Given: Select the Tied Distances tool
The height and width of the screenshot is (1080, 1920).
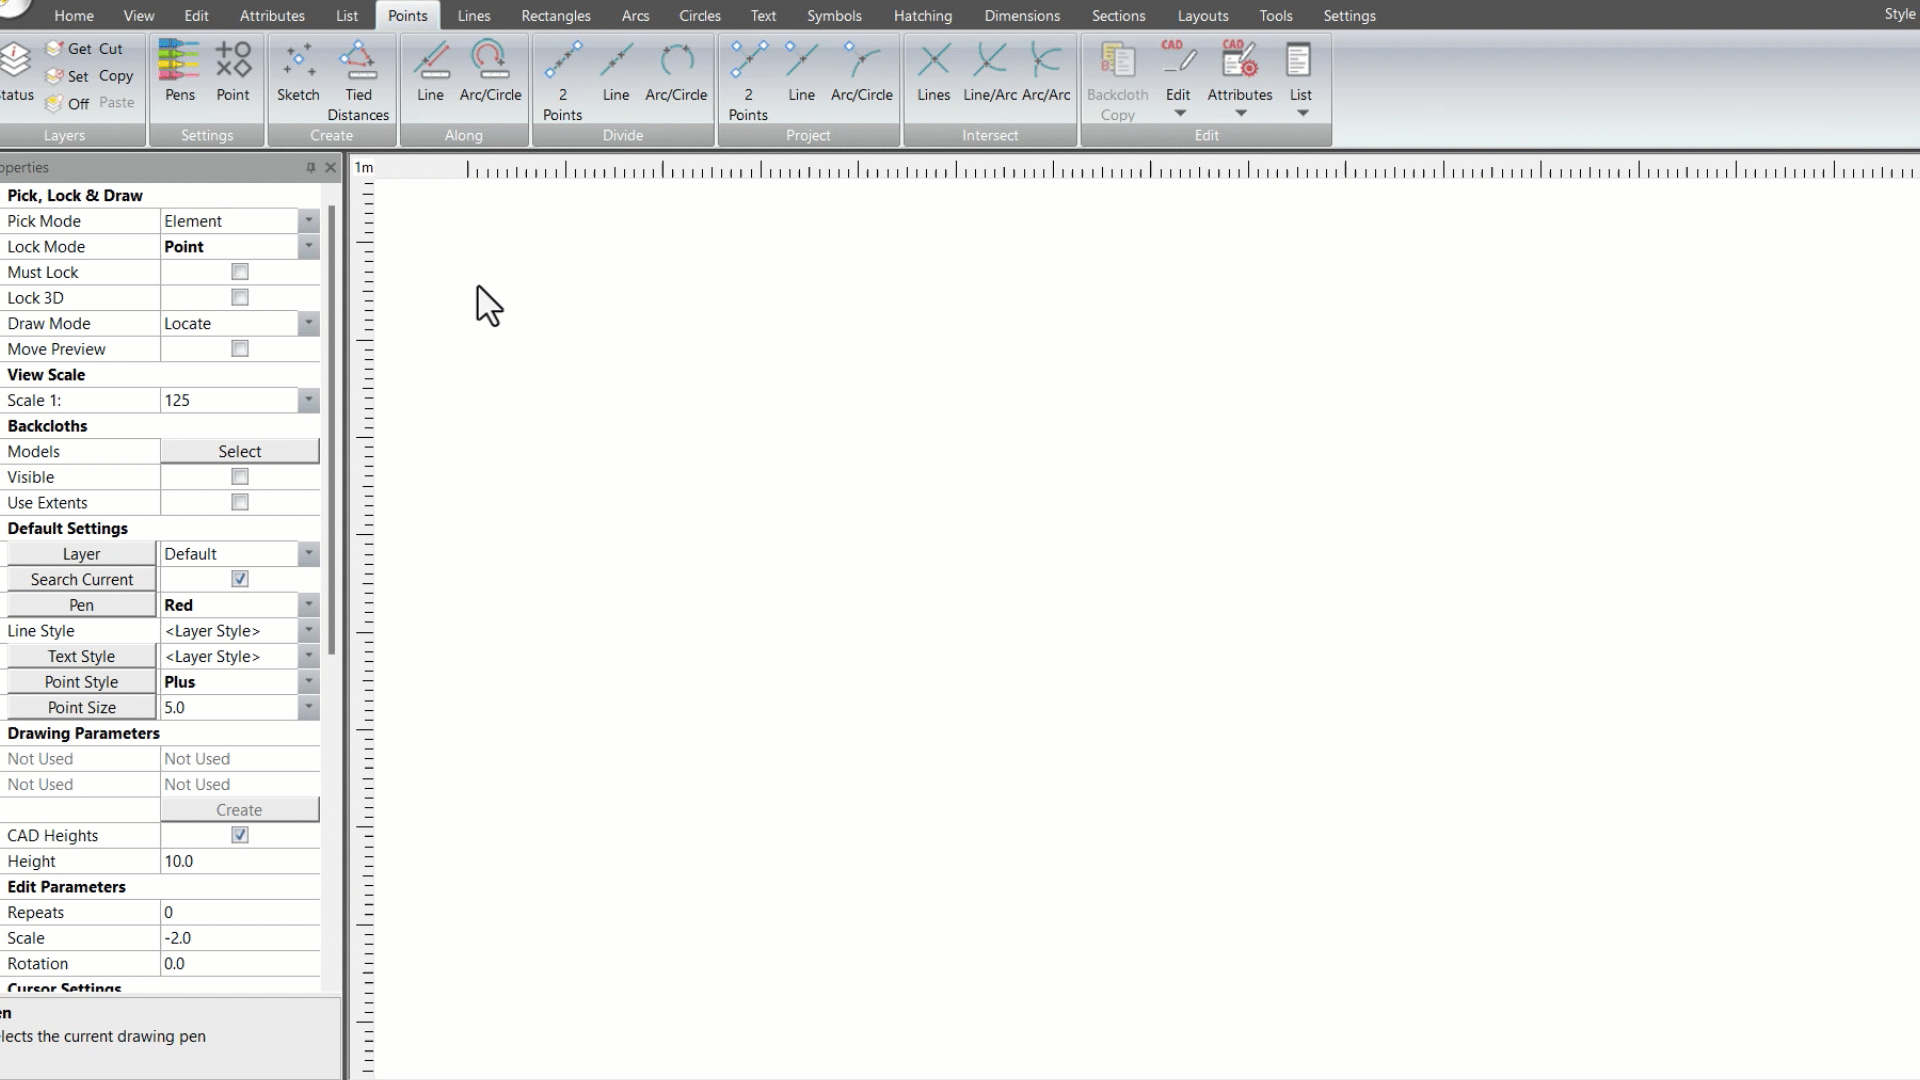Looking at the screenshot, I should (x=358, y=81).
